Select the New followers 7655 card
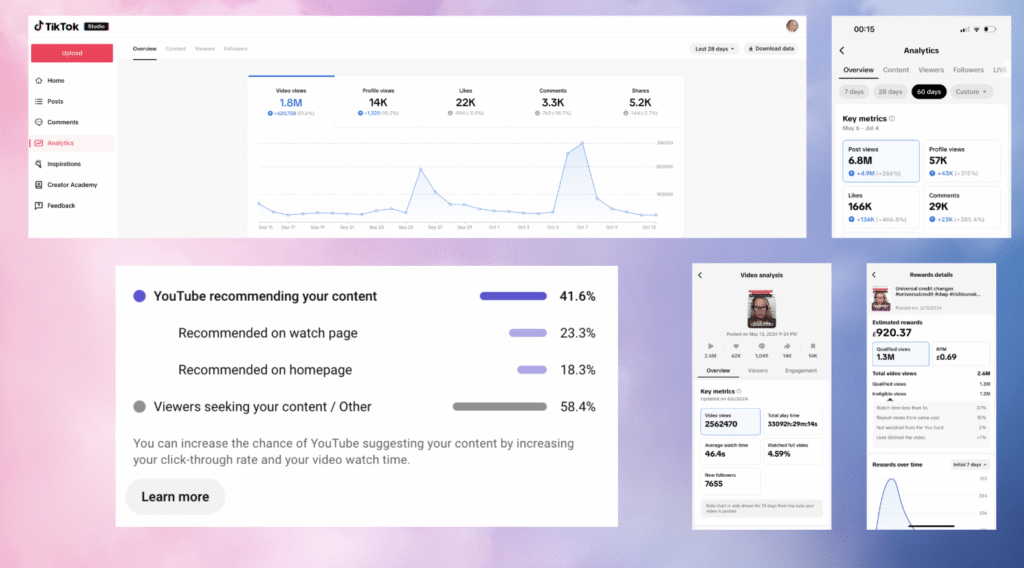 (x=730, y=481)
